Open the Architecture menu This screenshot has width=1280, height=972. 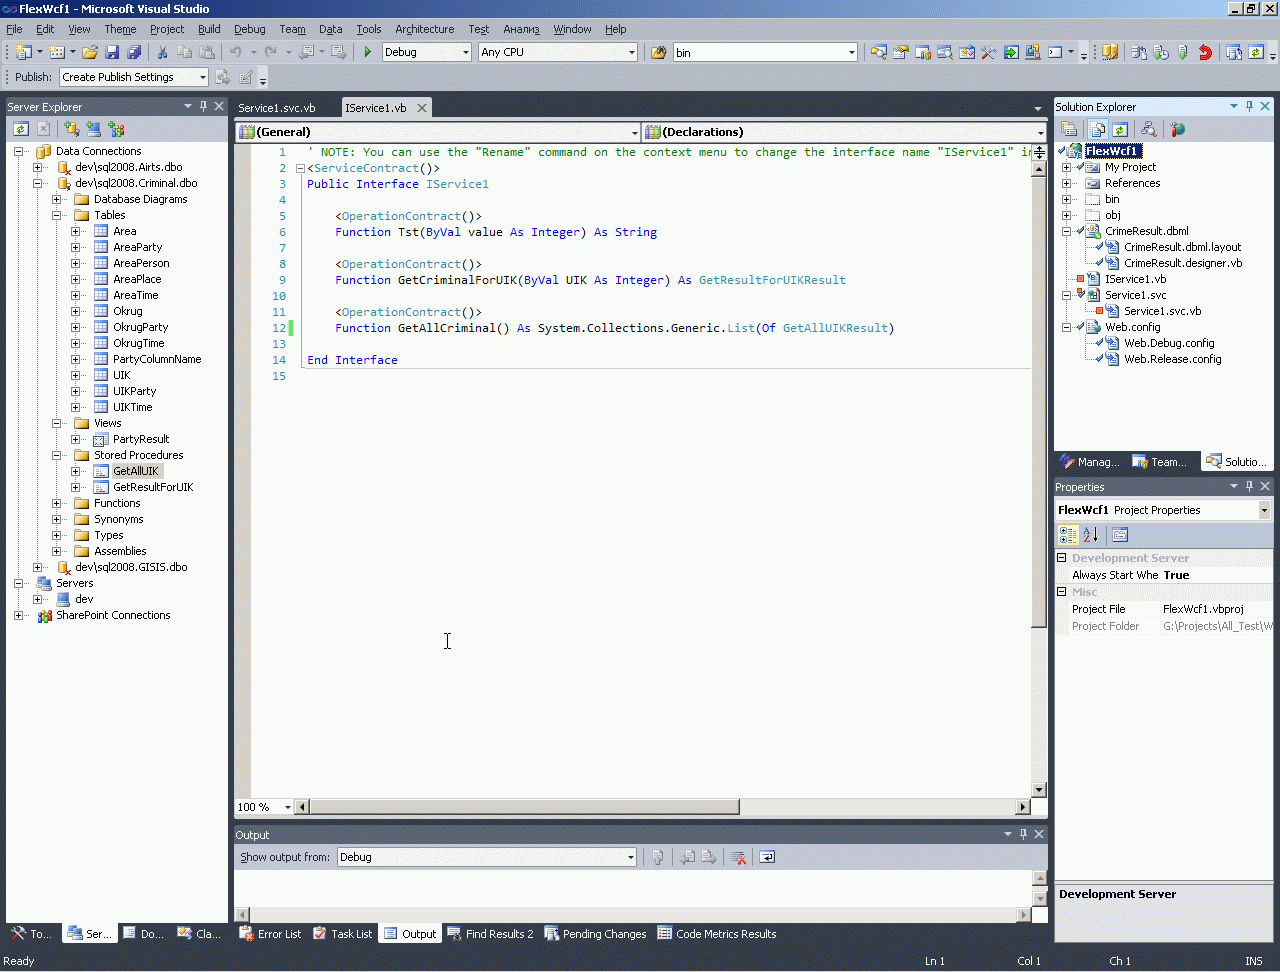pyautogui.click(x=424, y=29)
